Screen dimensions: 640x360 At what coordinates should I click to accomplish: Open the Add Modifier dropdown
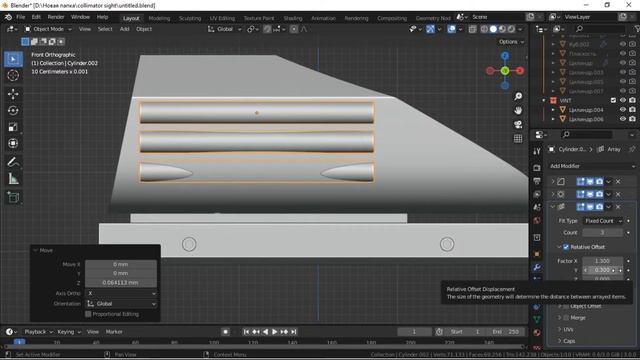coord(592,166)
